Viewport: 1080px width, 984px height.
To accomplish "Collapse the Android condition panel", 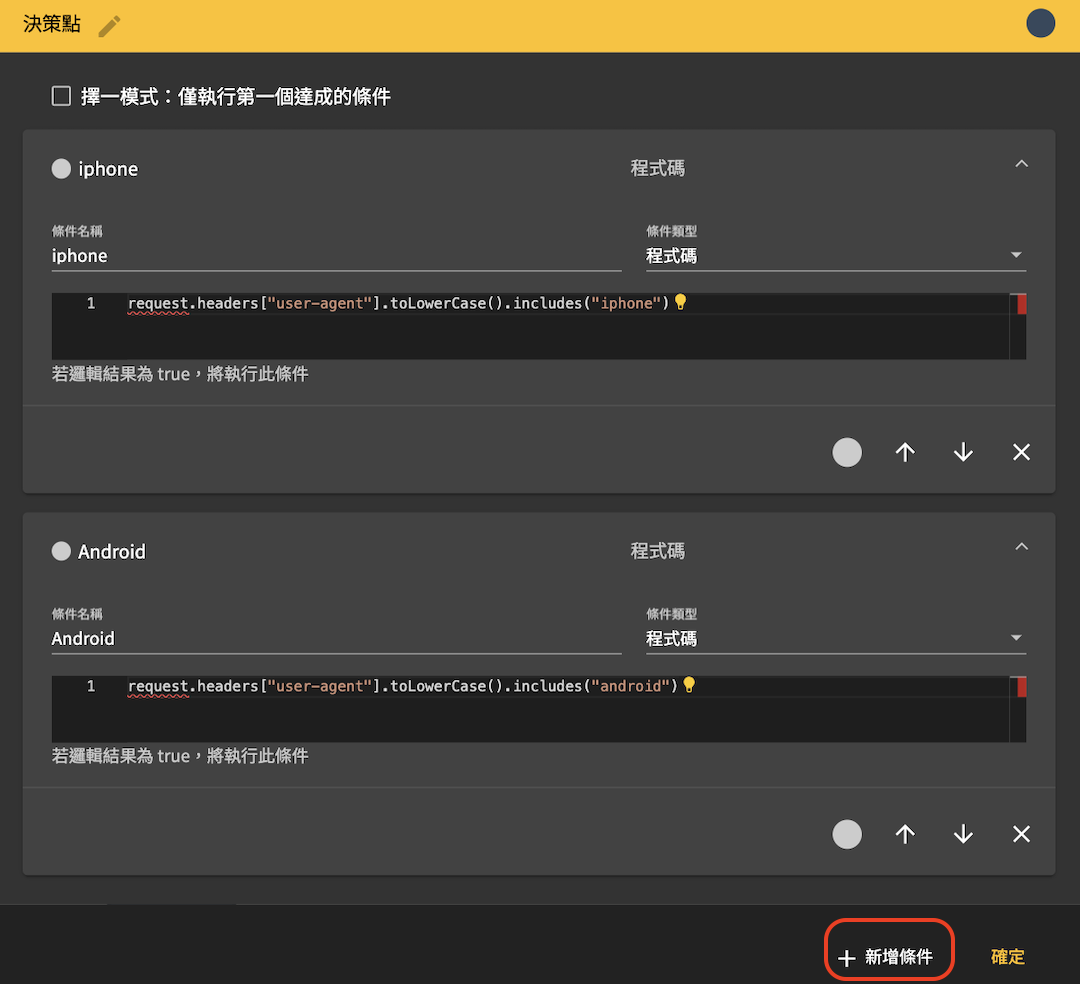I will pyautogui.click(x=1021, y=547).
